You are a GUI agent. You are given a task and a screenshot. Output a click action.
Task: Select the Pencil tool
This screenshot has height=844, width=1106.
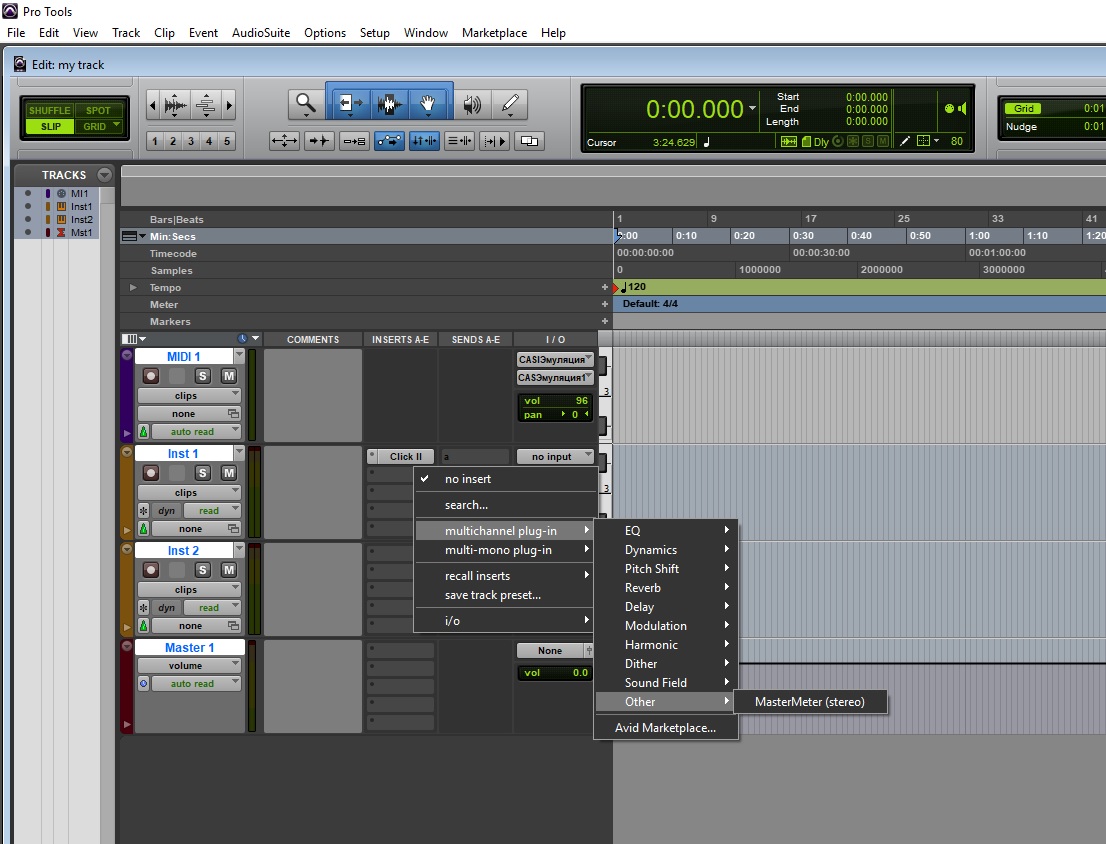coord(510,104)
